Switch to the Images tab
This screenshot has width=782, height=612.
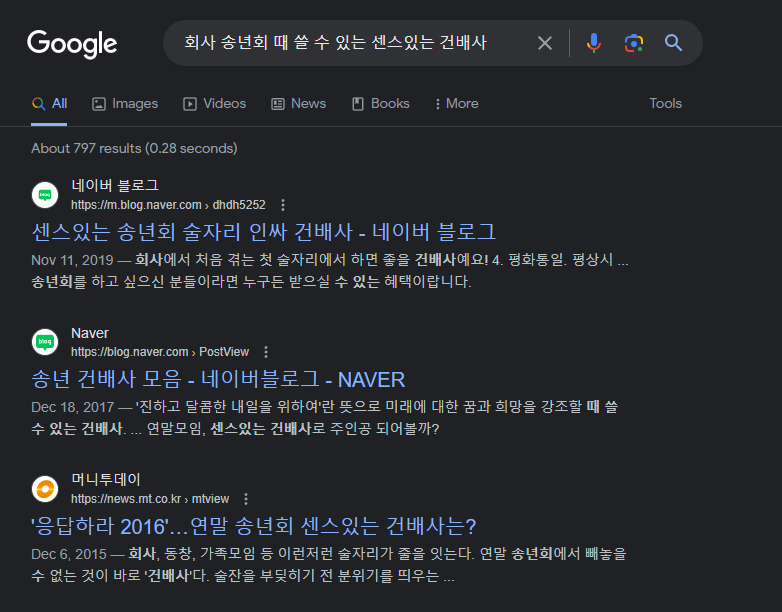[125, 104]
